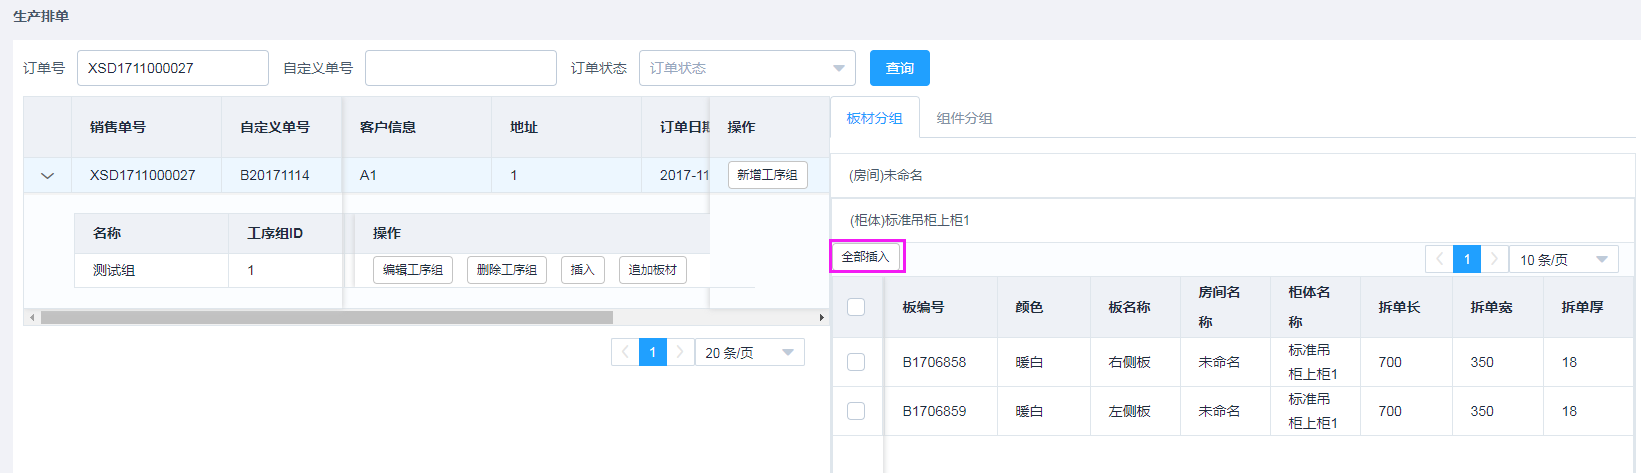The height and width of the screenshot is (473, 1641).
Task: Click the 删除工序组 button
Action: [x=507, y=270]
